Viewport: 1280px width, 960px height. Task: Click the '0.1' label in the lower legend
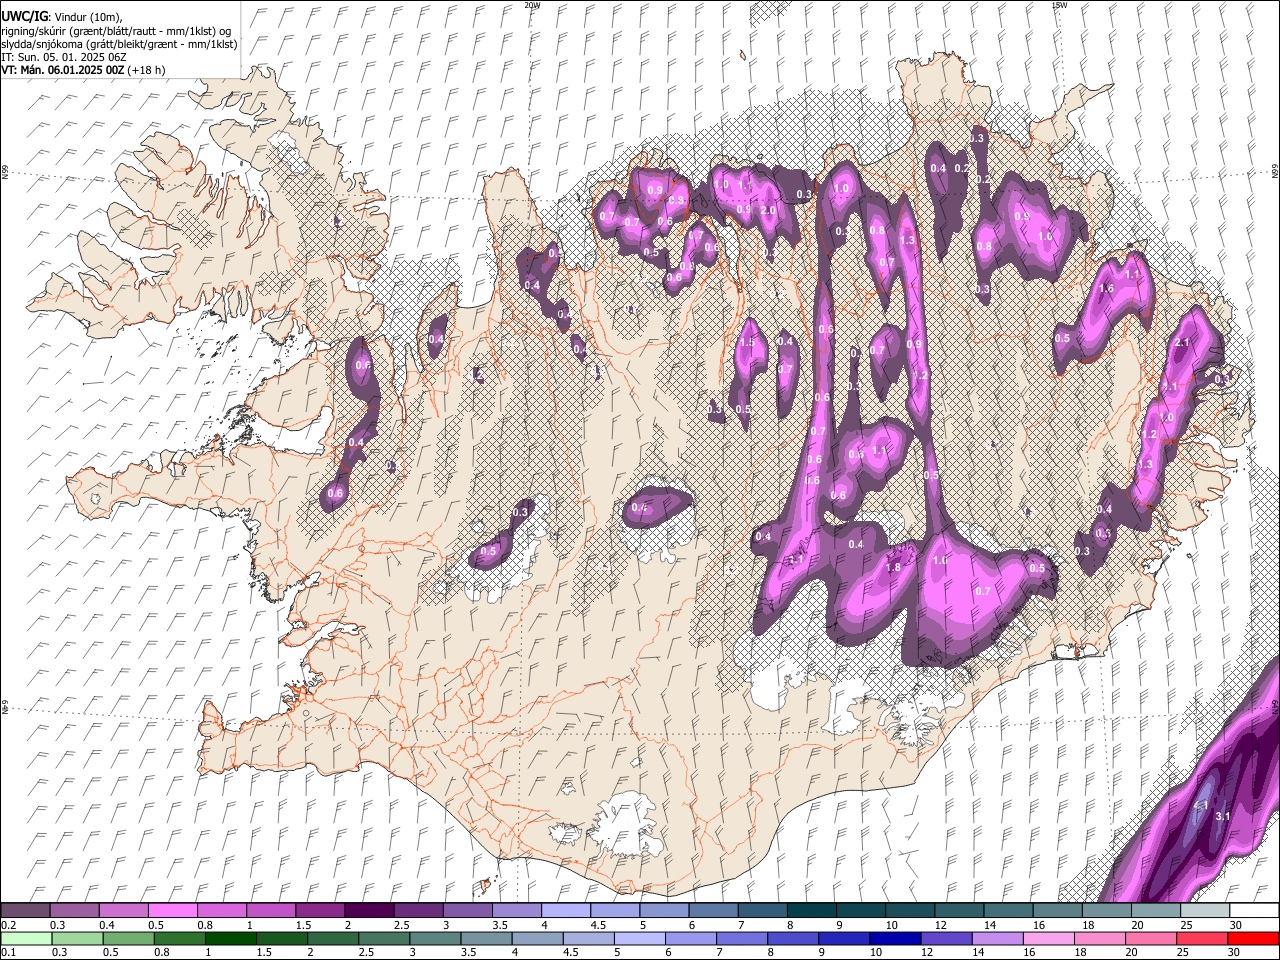[x=8, y=952]
